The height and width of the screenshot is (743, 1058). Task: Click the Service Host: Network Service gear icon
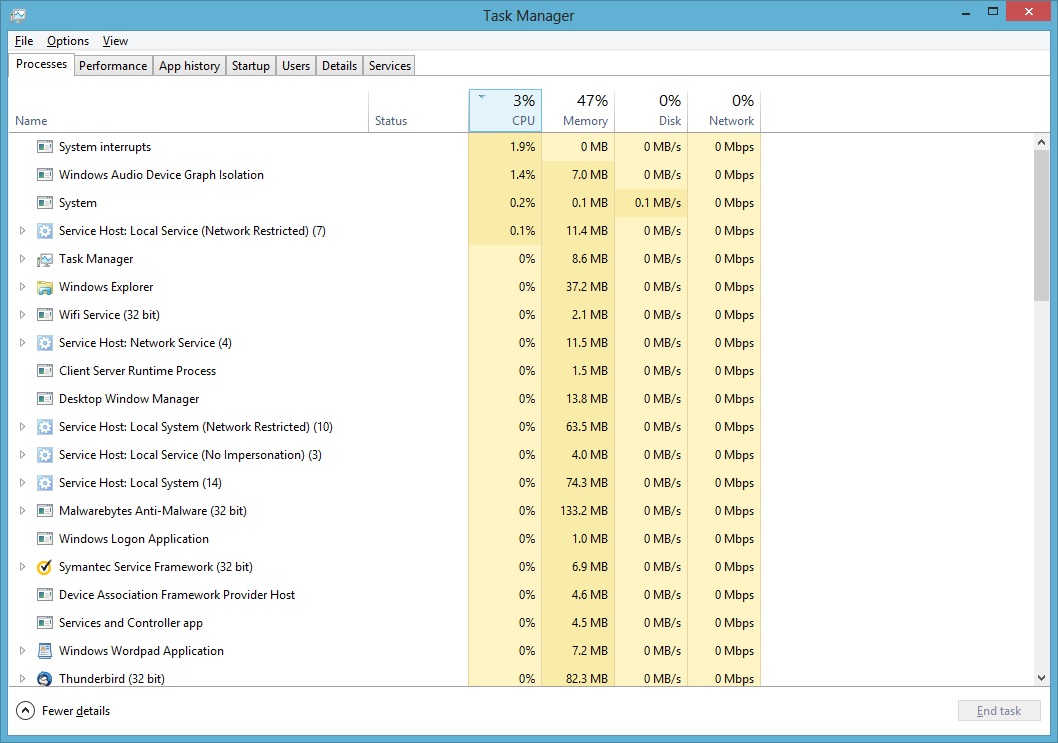click(45, 343)
